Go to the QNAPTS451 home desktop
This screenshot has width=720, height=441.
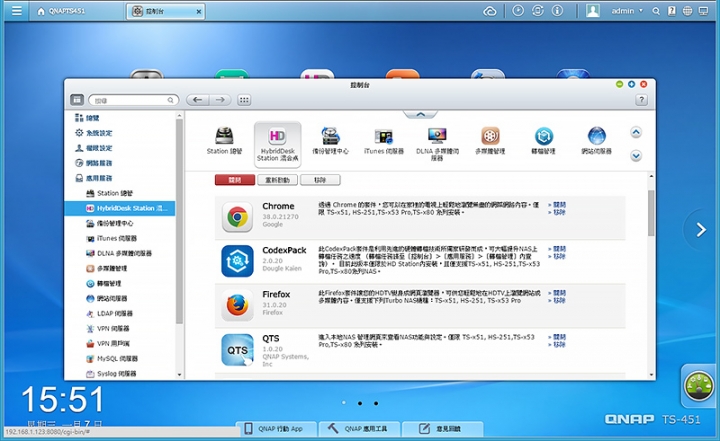coord(61,11)
